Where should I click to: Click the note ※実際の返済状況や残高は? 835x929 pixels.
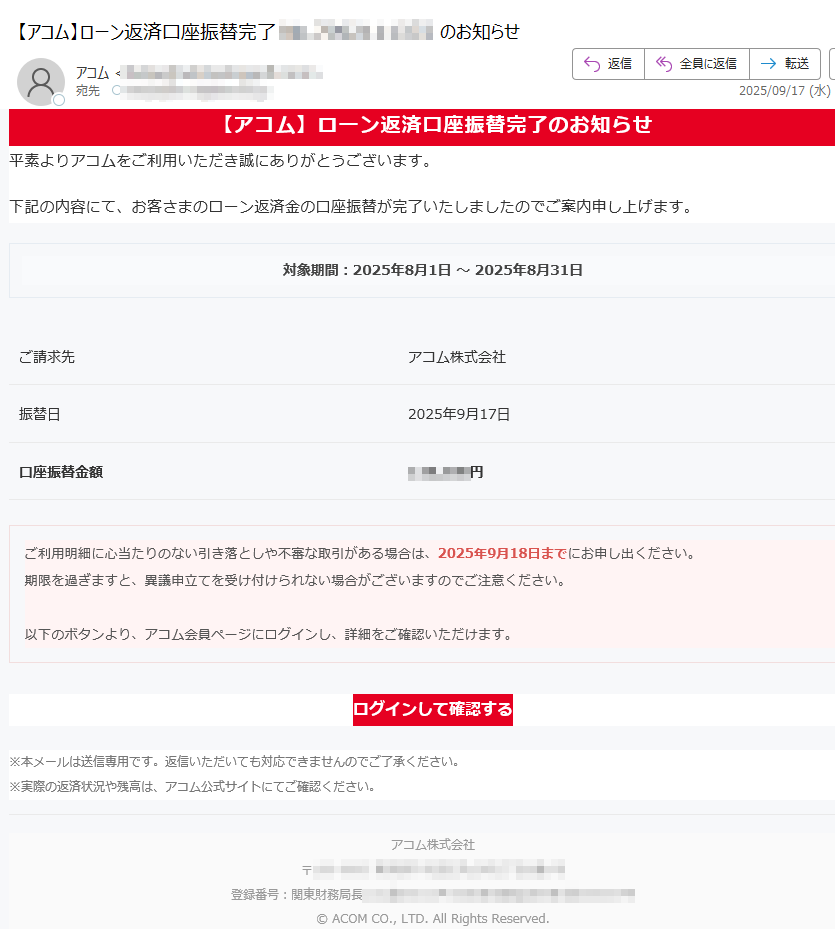click(x=193, y=787)
